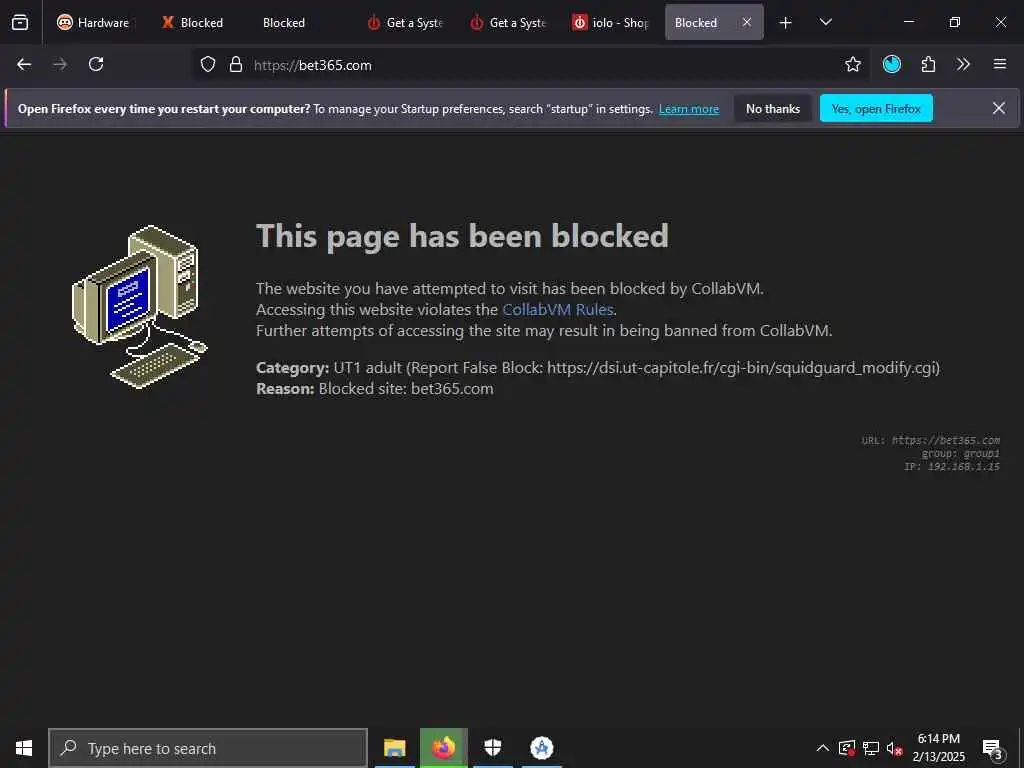Viewport: 1024px width, 768px height.
Task: Close the active Blocked tab
Action: [746, 22]
